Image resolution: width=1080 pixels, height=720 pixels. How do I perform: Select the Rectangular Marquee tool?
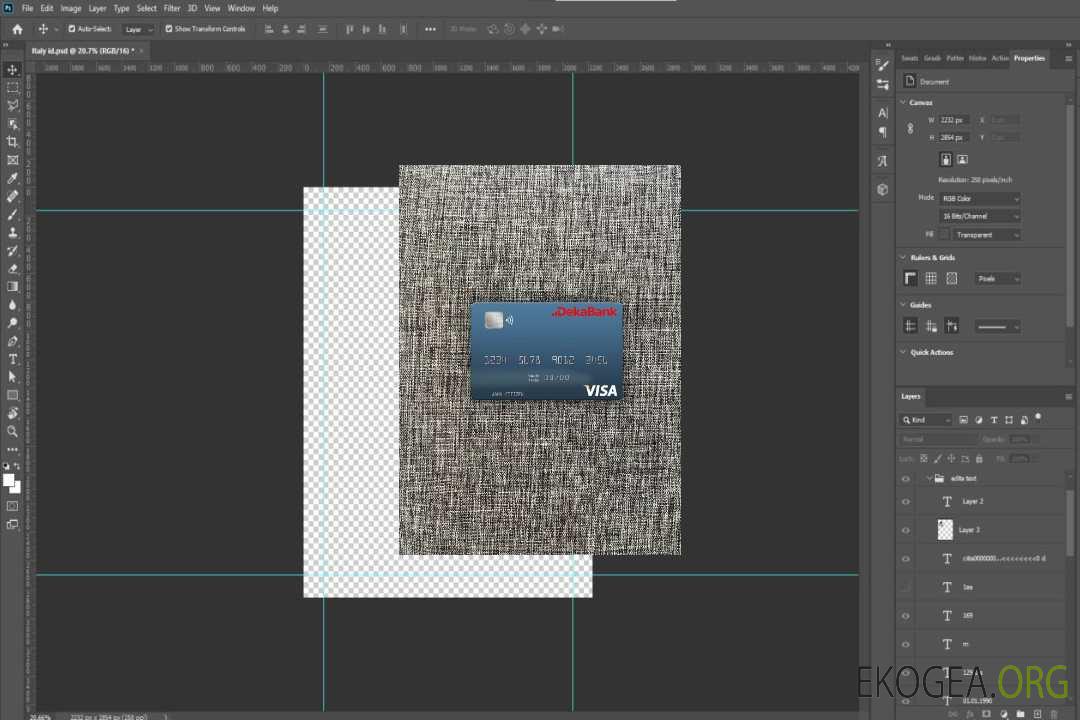(13, 87)
